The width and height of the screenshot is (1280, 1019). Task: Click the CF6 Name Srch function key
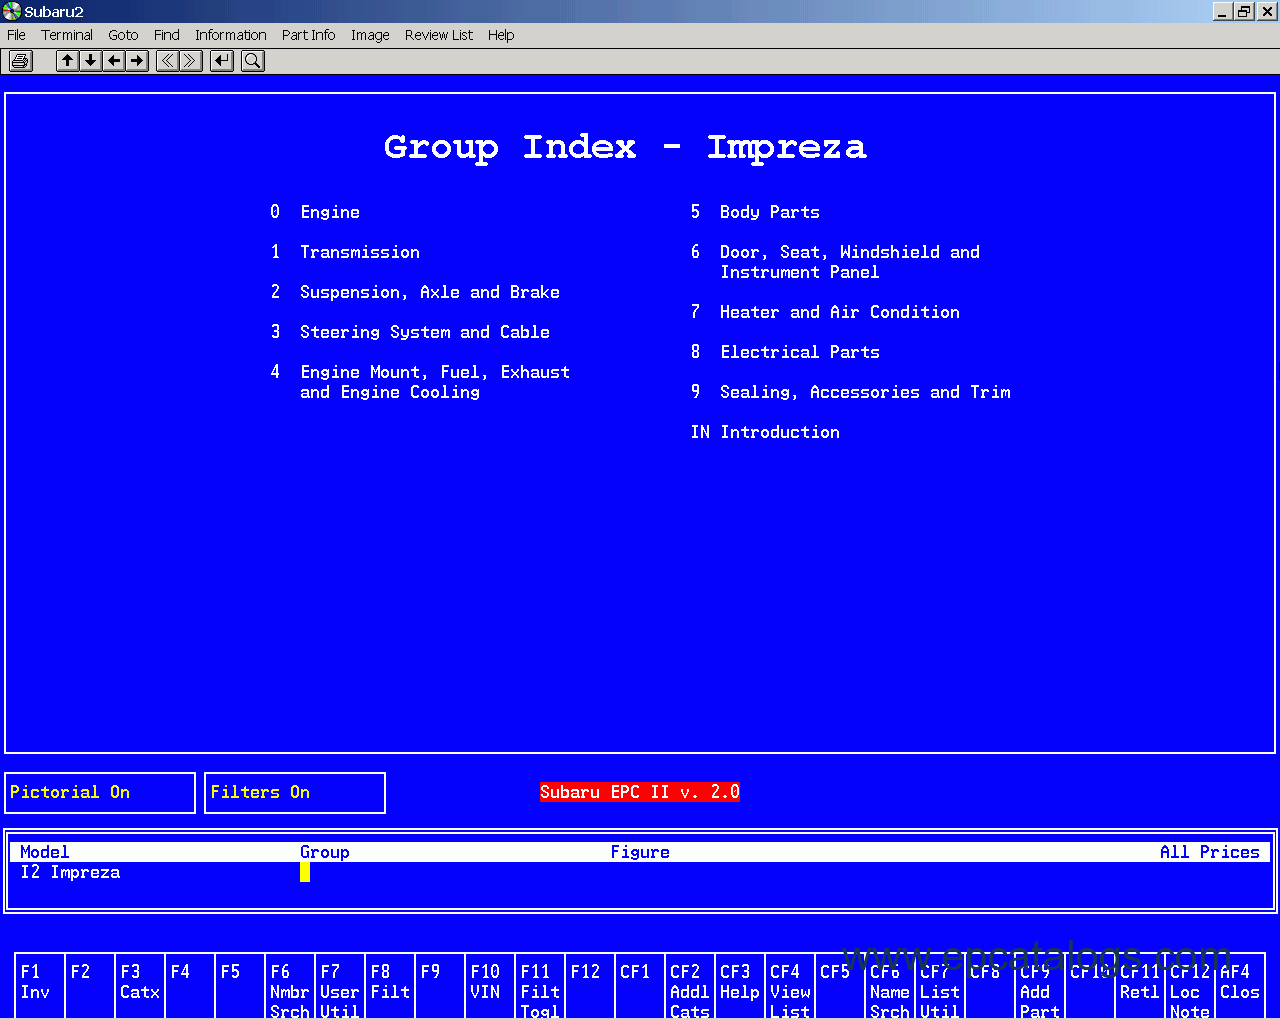(x=890, y=988)
